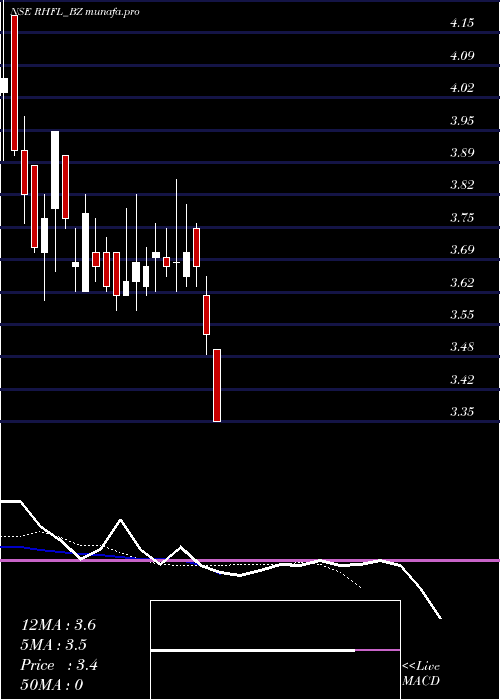The width and height of the screenshot is (500, 700).
Task: Click the 3.82 price axis label
Action: pos(462,185)
